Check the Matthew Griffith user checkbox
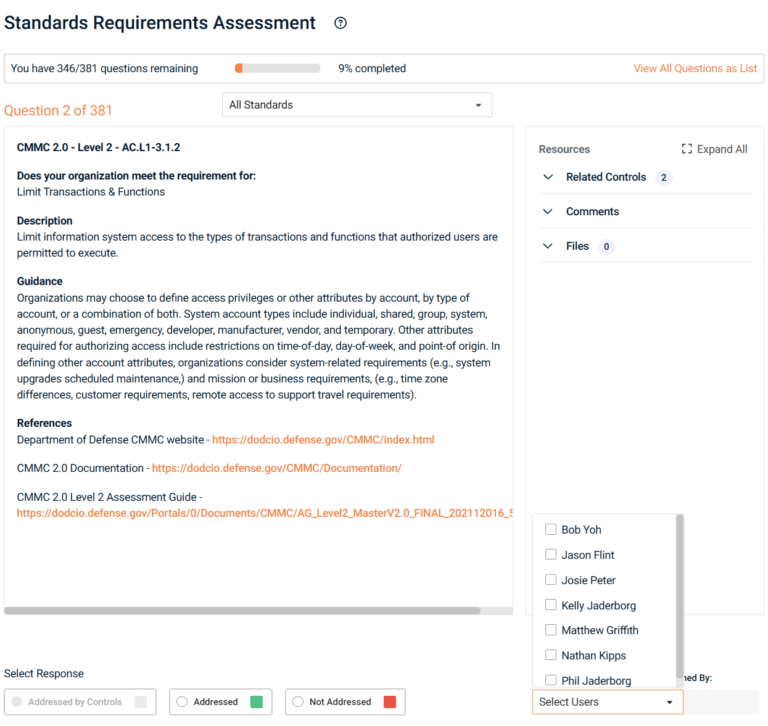768x726 pixels. coord(551,629)
